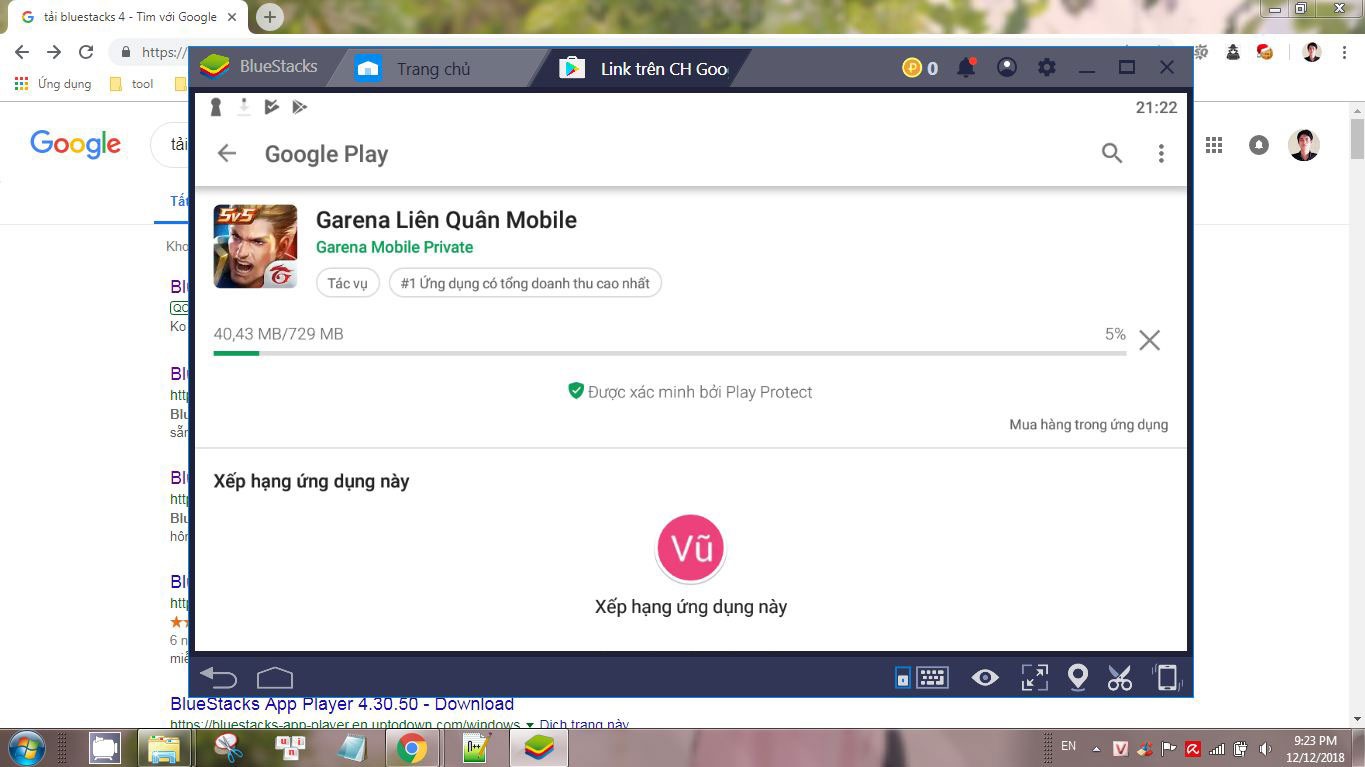Cancel the Liên Quân Mobile download
The height and width of the screenshot is (767, 1365).
coord(1150,340)
